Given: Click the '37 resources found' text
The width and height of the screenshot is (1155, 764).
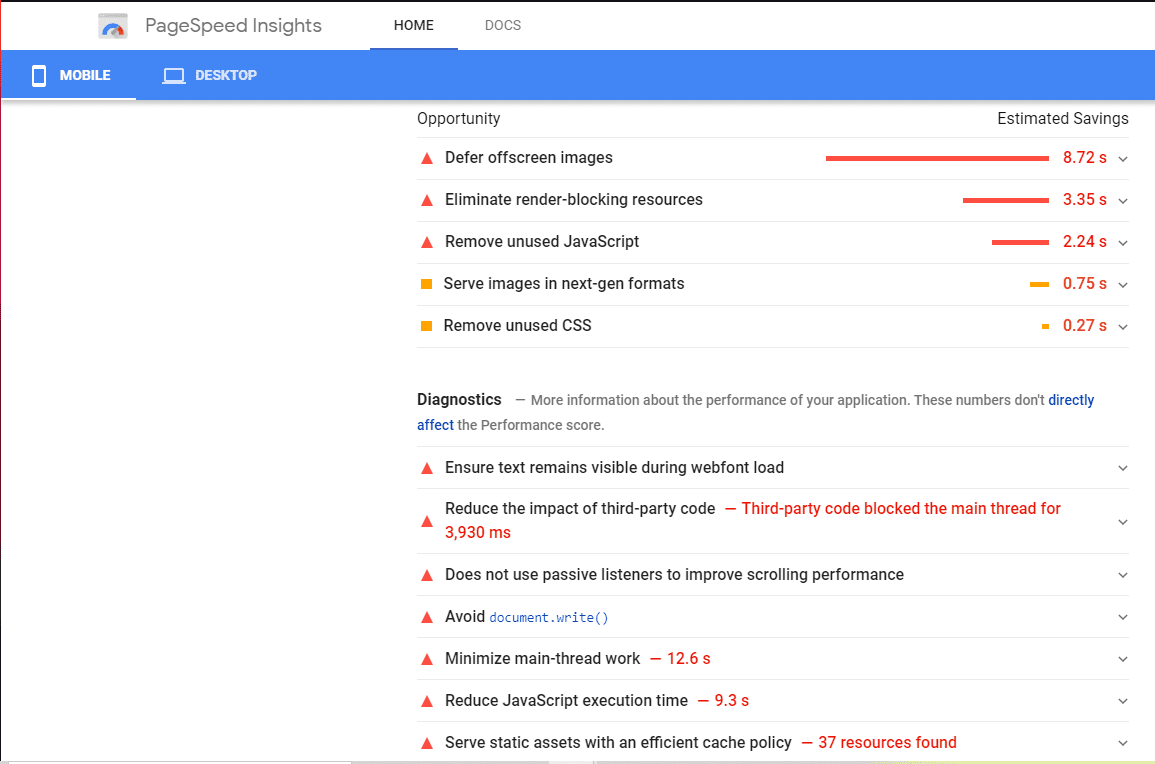Looking at the screenshot, I should [887, 743].
